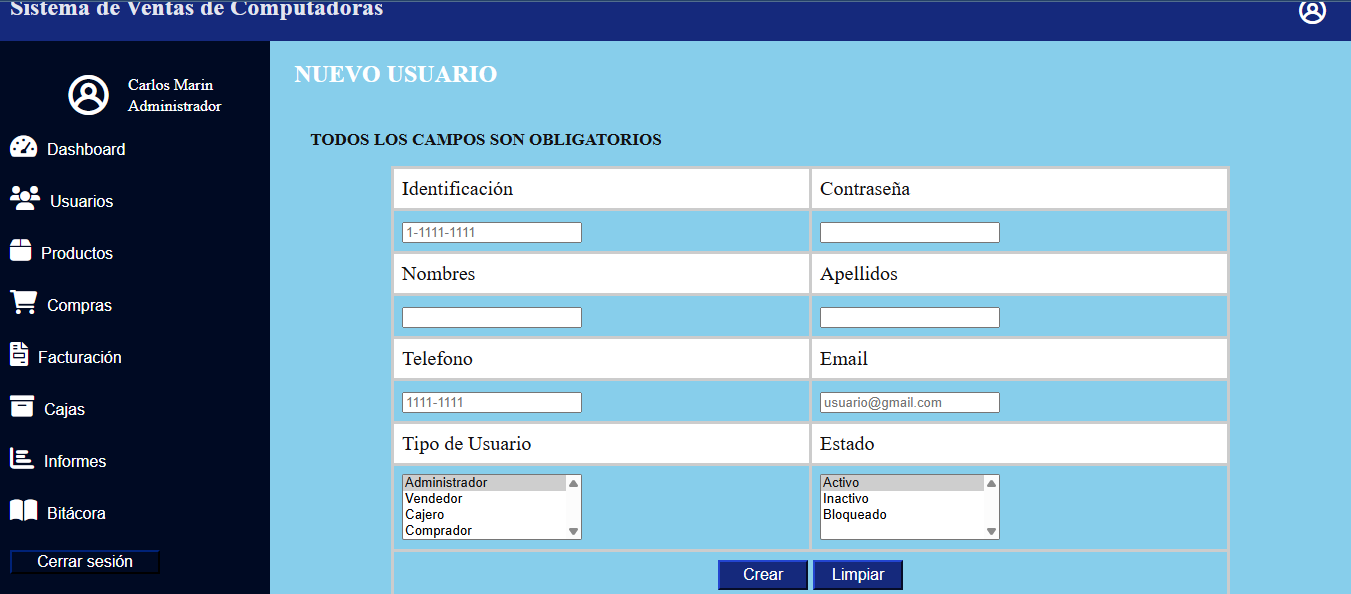Viewport: 1351px width, 594px height.
Task: Click the Limpiar button
Action: tap(857, 574)
